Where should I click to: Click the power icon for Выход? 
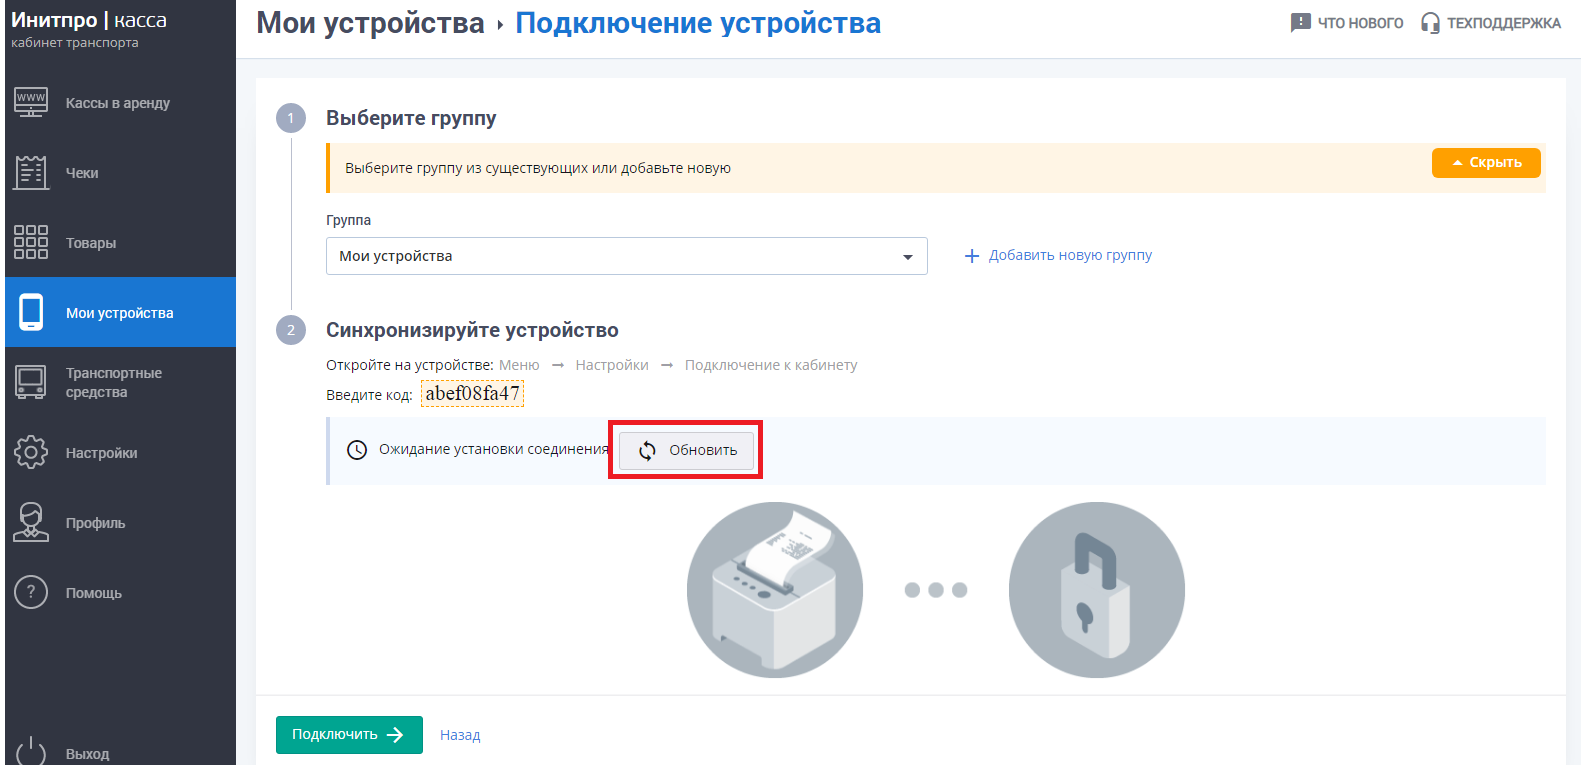pos(31,751)
